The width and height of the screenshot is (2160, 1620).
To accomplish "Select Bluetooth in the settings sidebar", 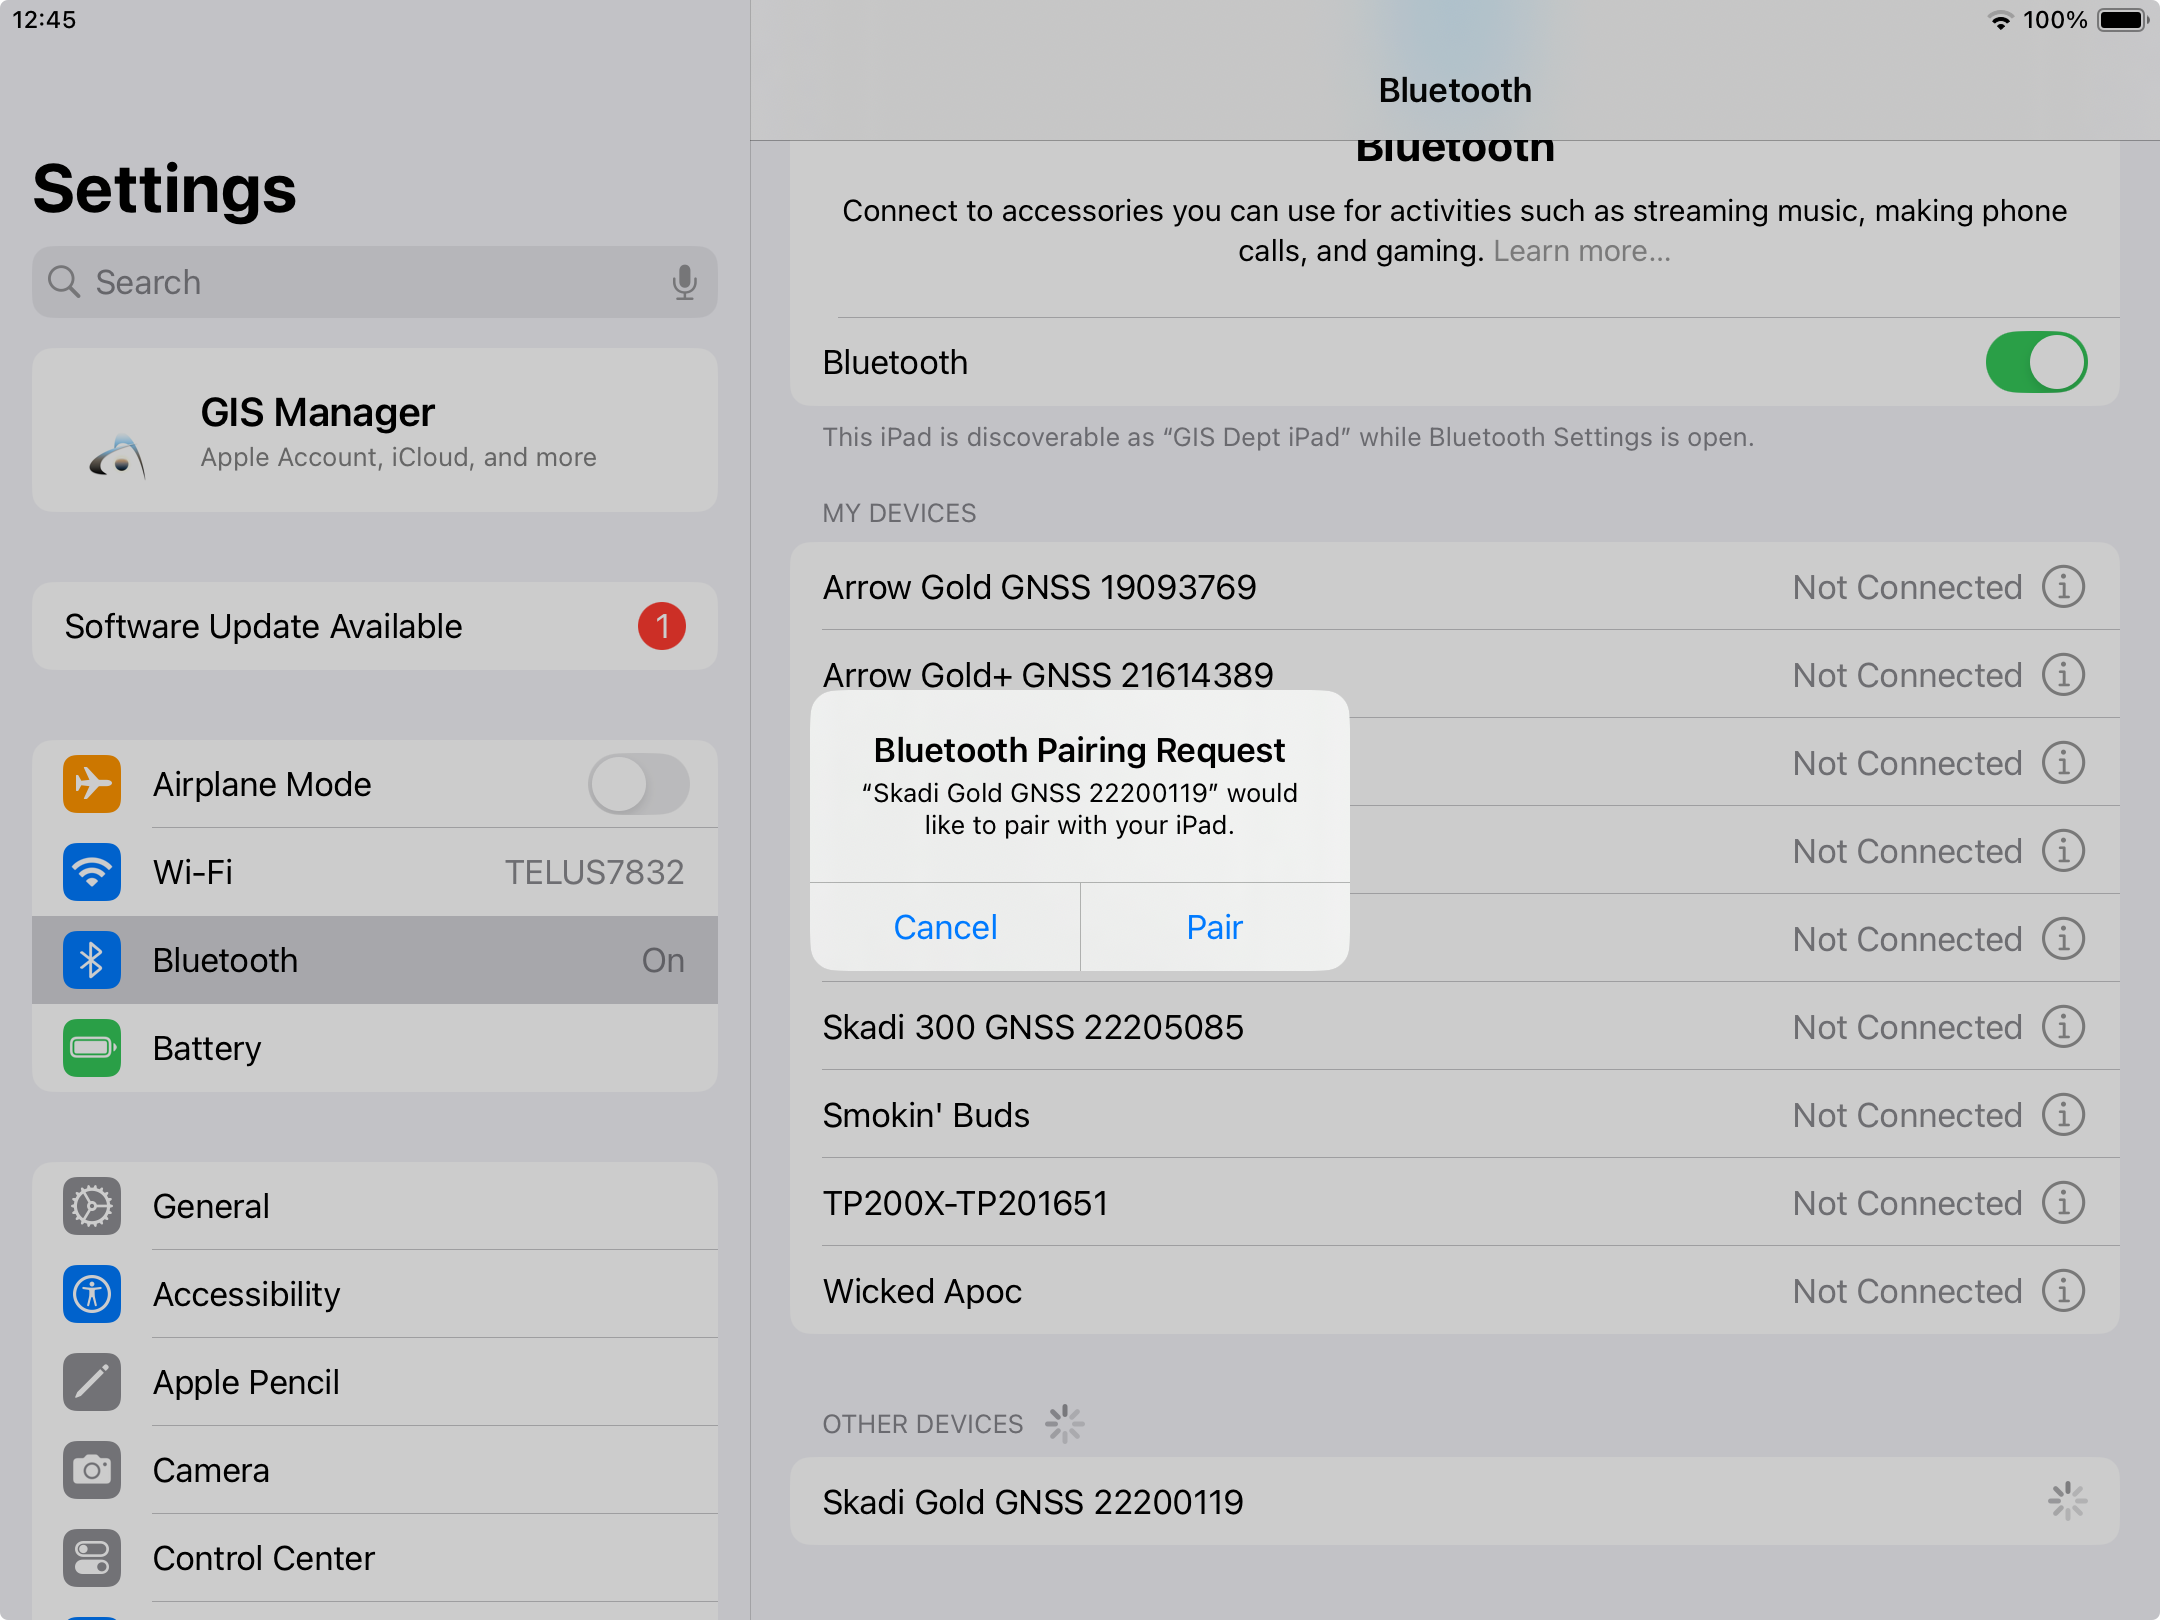I will coord(375,960).
